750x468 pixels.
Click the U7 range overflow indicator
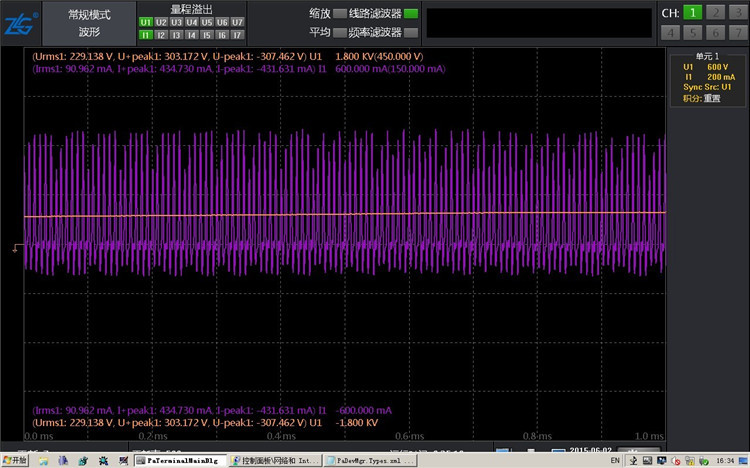click(x=237, y=22)
